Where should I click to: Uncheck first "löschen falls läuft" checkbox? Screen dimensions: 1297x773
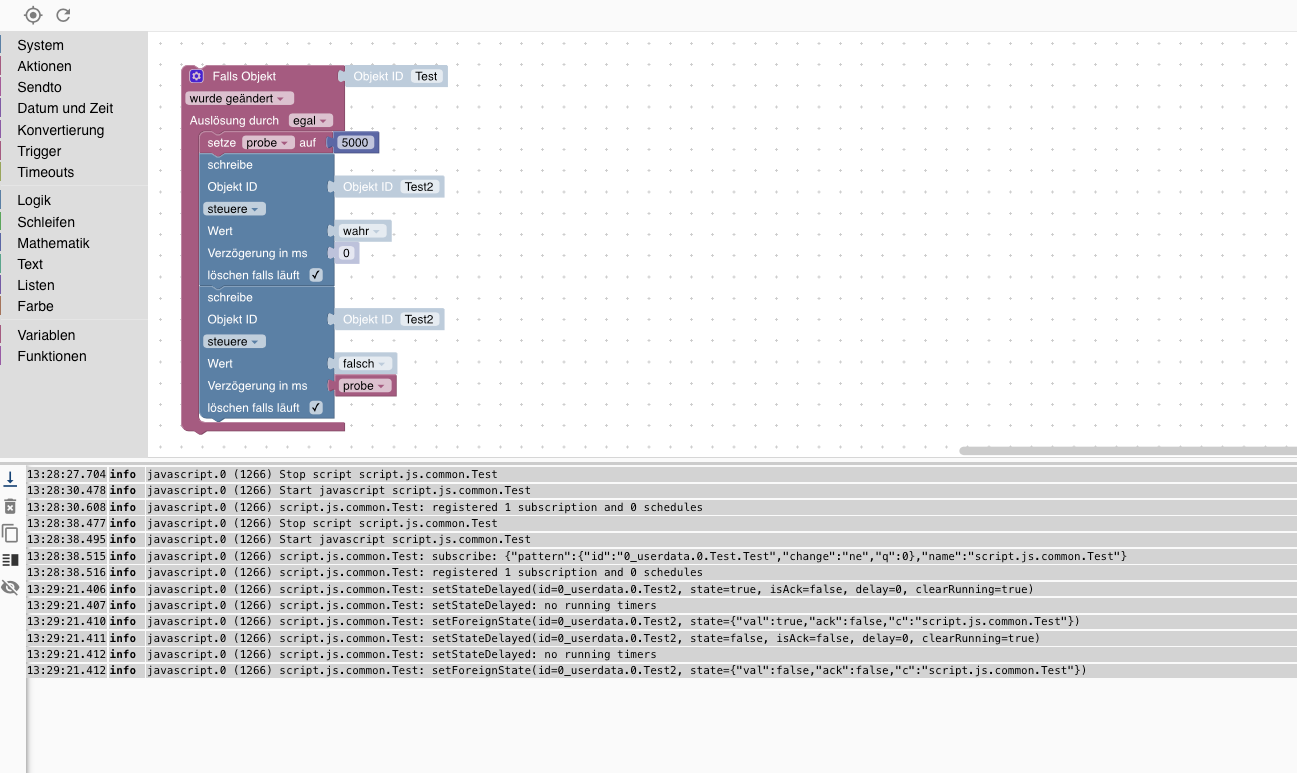click(x=316, y=275)
